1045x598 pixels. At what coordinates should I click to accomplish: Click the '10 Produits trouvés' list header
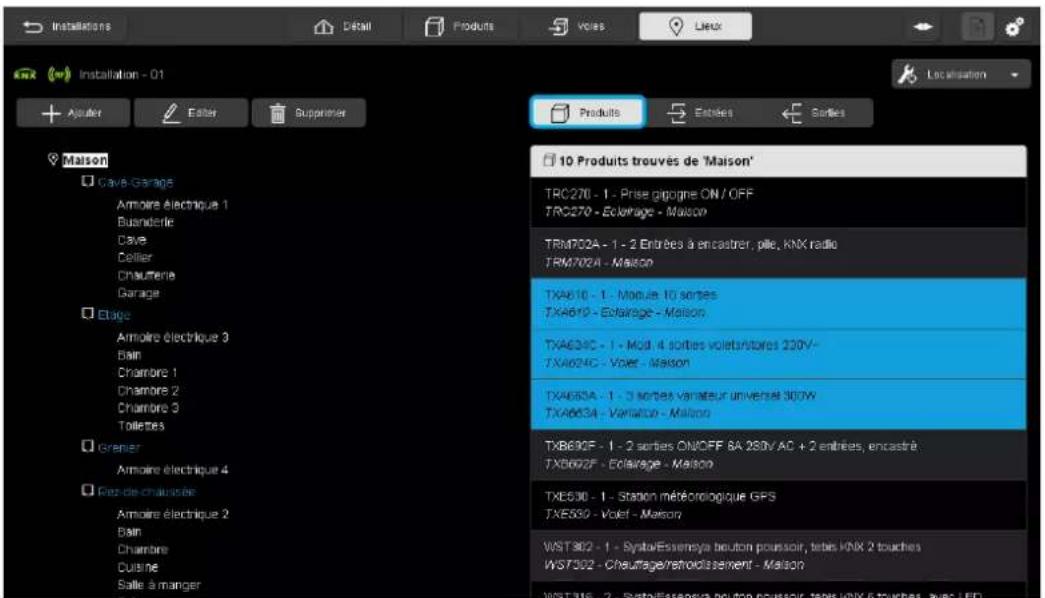point(778,161)
